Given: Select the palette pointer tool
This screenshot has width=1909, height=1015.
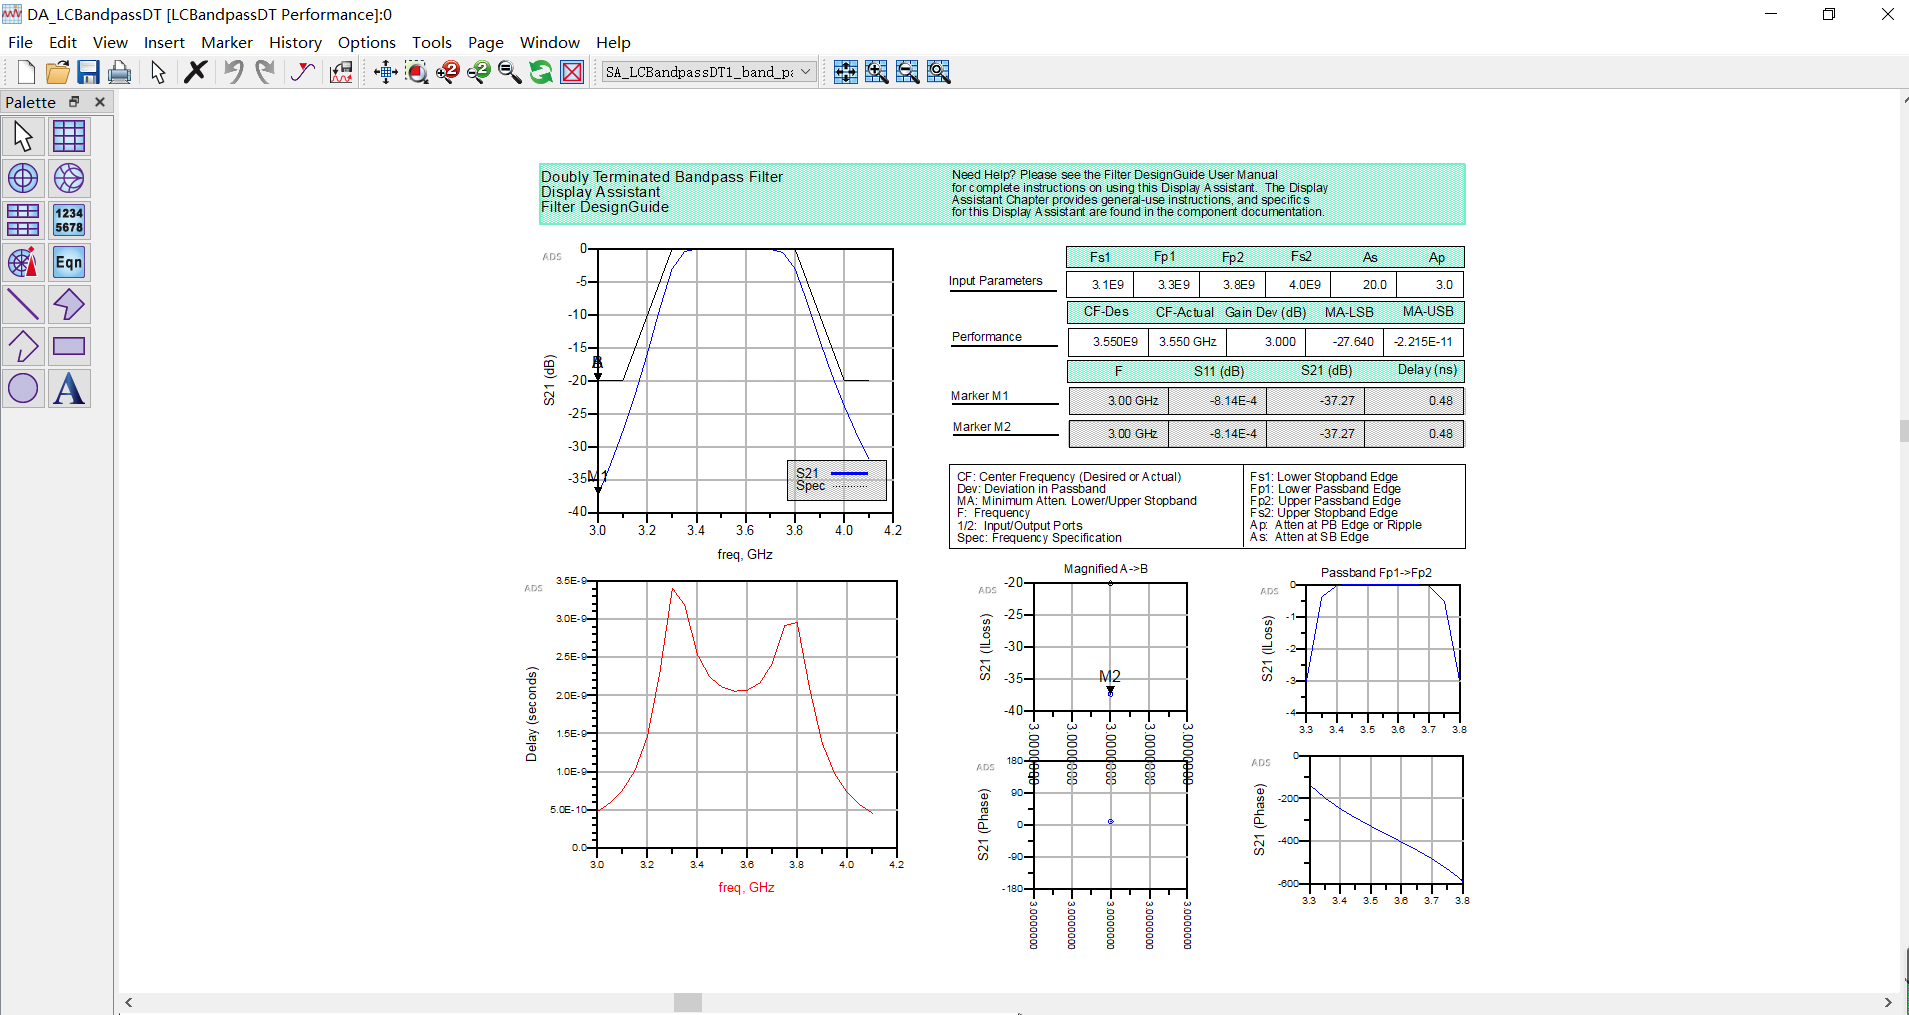Looking at the screenshot, I should point(23,136).
